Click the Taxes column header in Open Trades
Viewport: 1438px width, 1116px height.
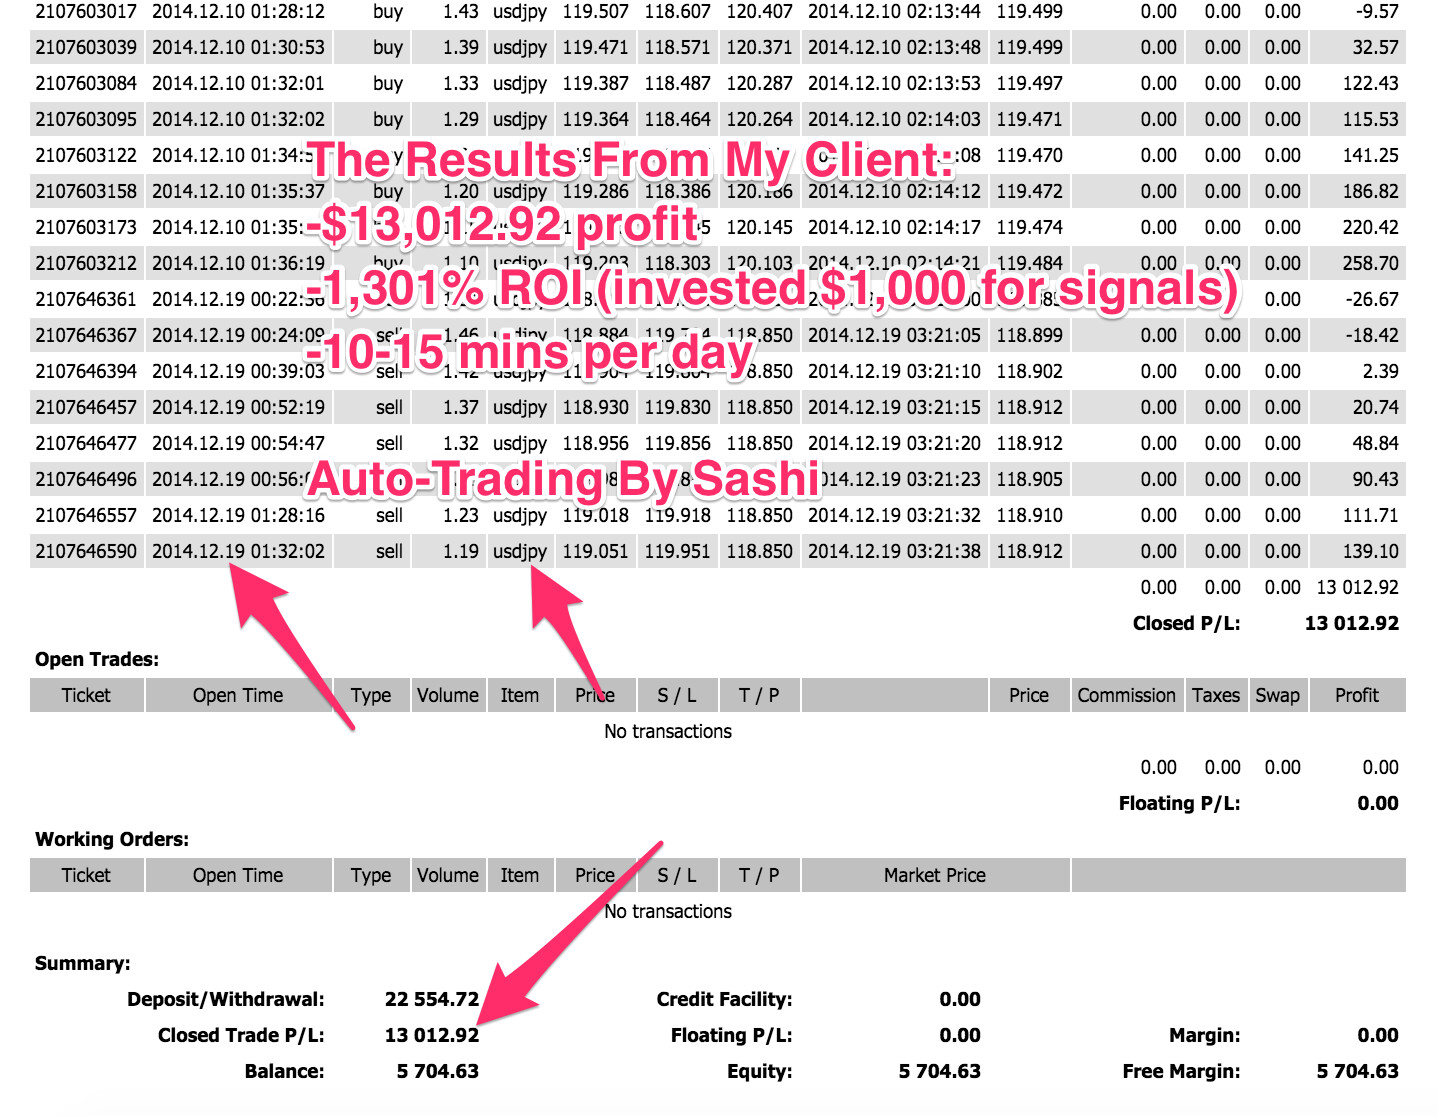tap(1215, 695)
